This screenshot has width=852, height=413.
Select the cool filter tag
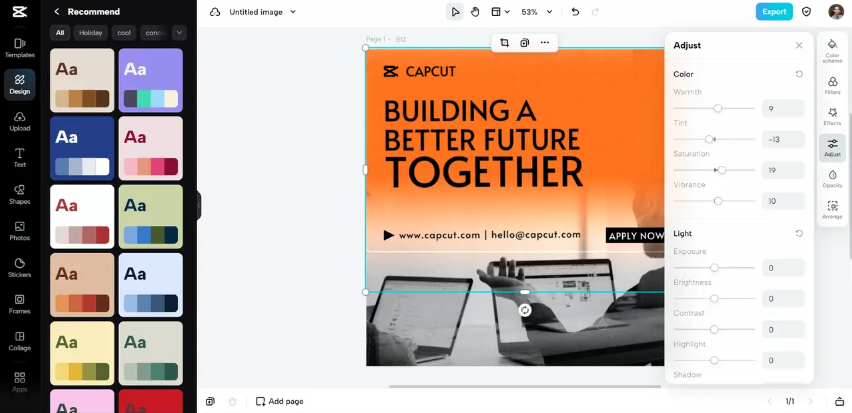coord(124,33)
